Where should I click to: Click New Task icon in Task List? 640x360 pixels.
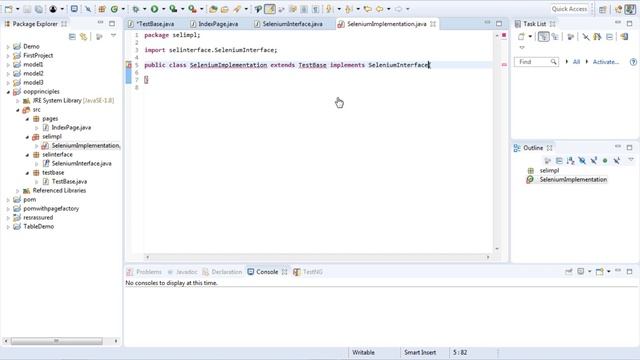[x=521, y=37]
